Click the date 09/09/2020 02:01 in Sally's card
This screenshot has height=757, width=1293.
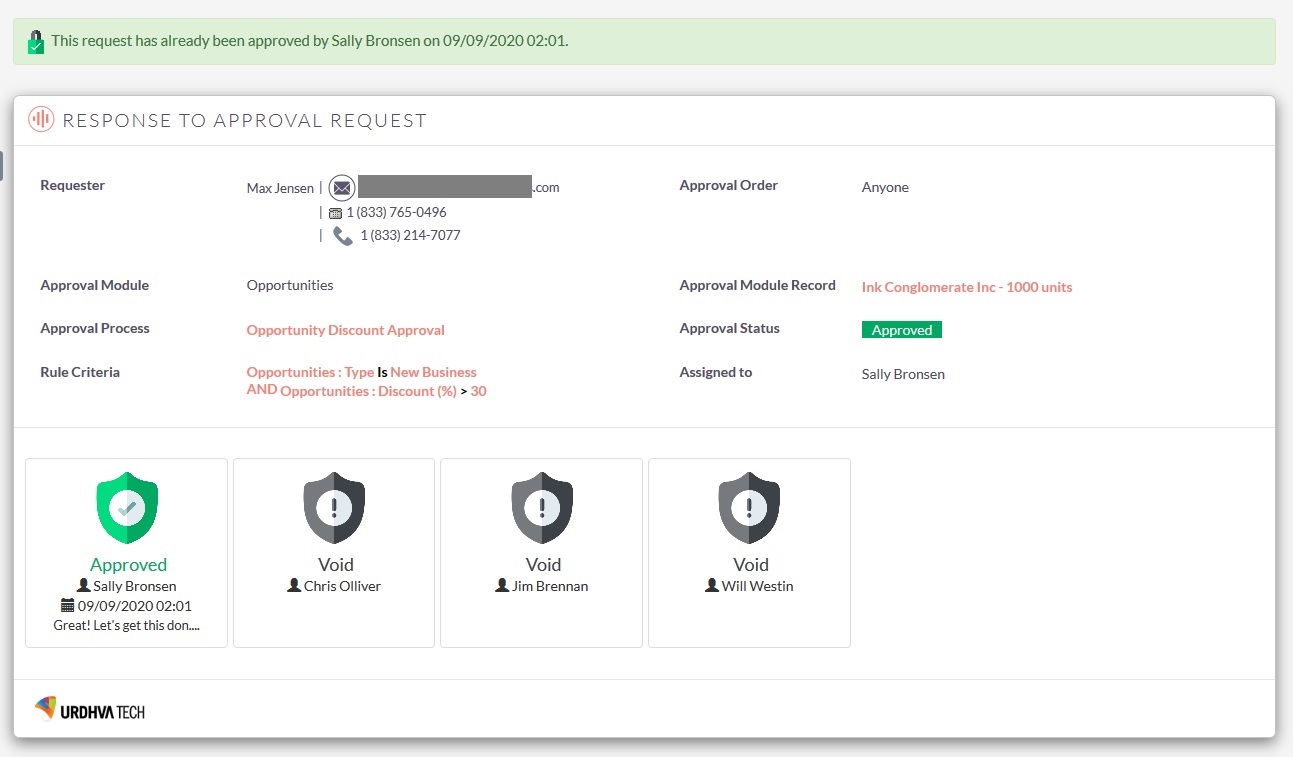point(135,606)
